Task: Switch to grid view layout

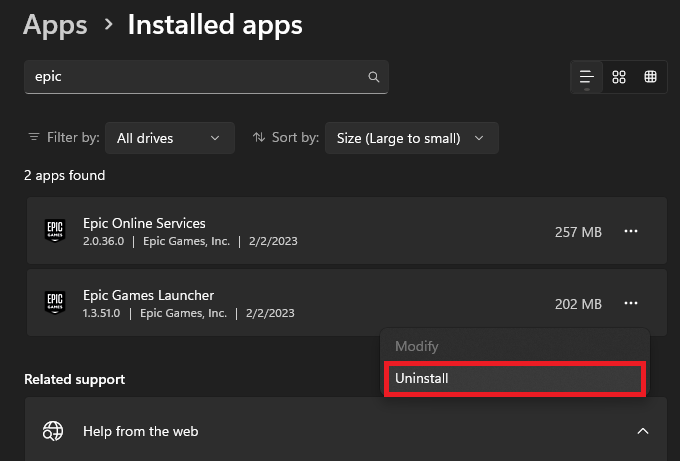Action: tap(619, 77)
